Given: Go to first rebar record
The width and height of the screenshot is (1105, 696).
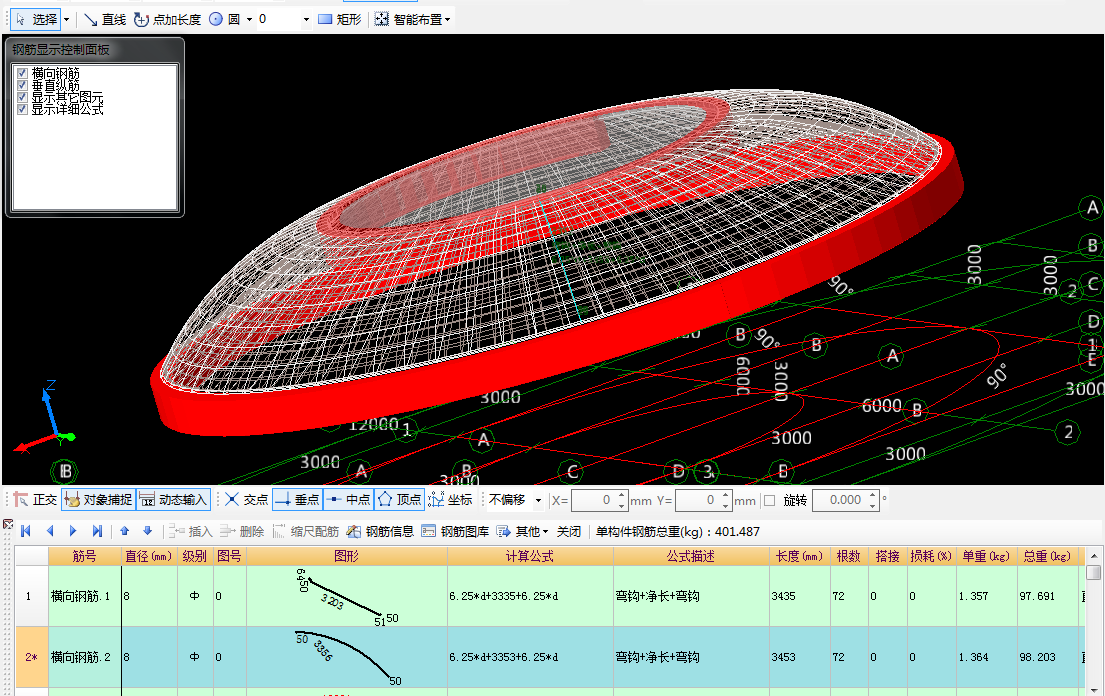Looking at the screenshot, I should point(26,531).
